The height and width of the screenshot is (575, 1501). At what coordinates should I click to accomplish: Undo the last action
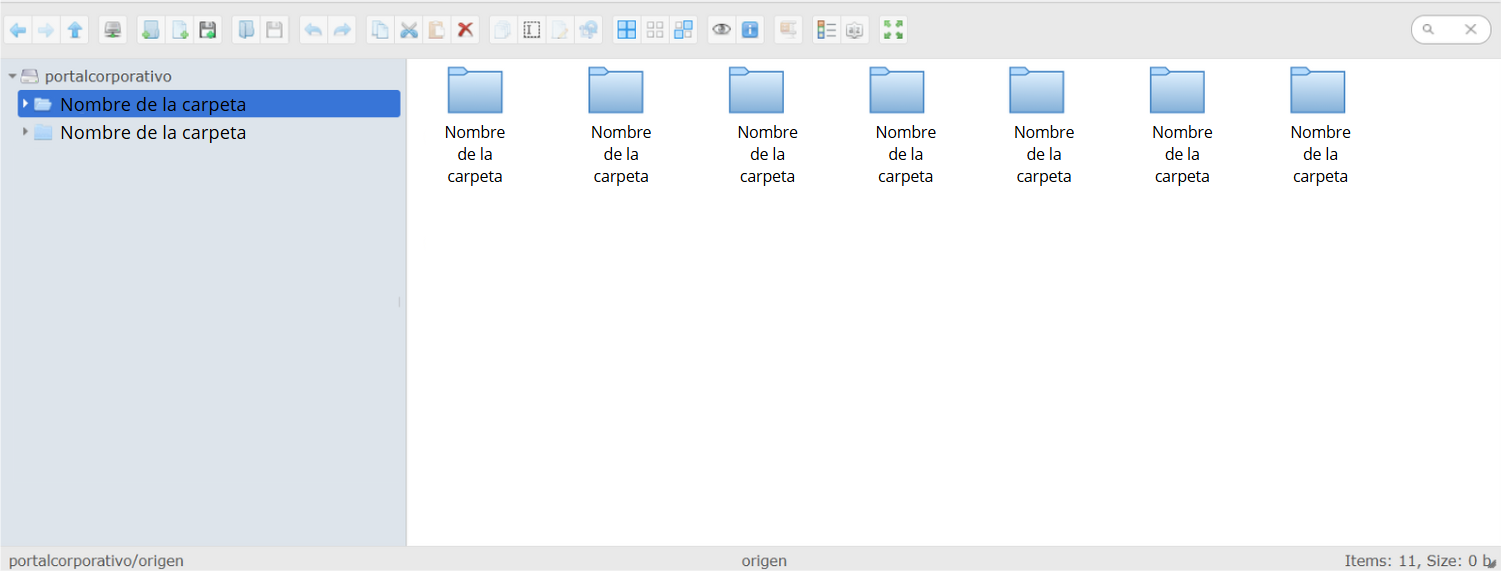(313, 30)
